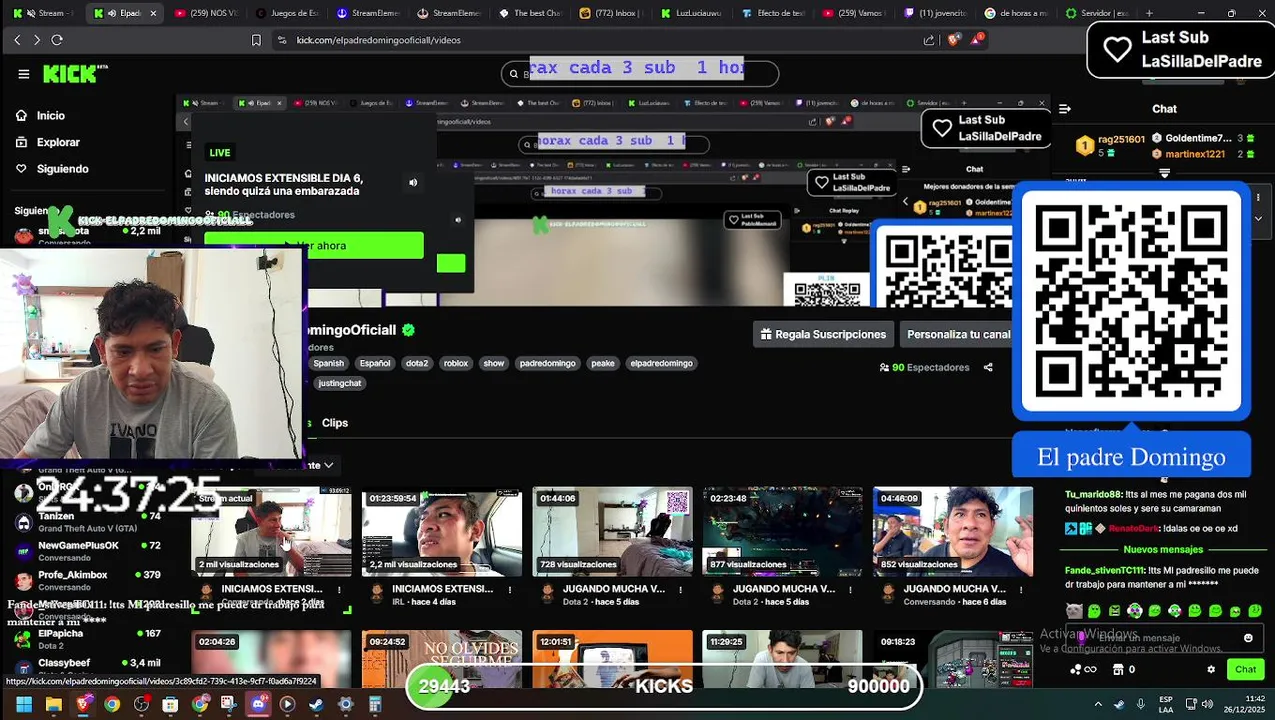Open emoji picker in chat input

coord(1248,638)
